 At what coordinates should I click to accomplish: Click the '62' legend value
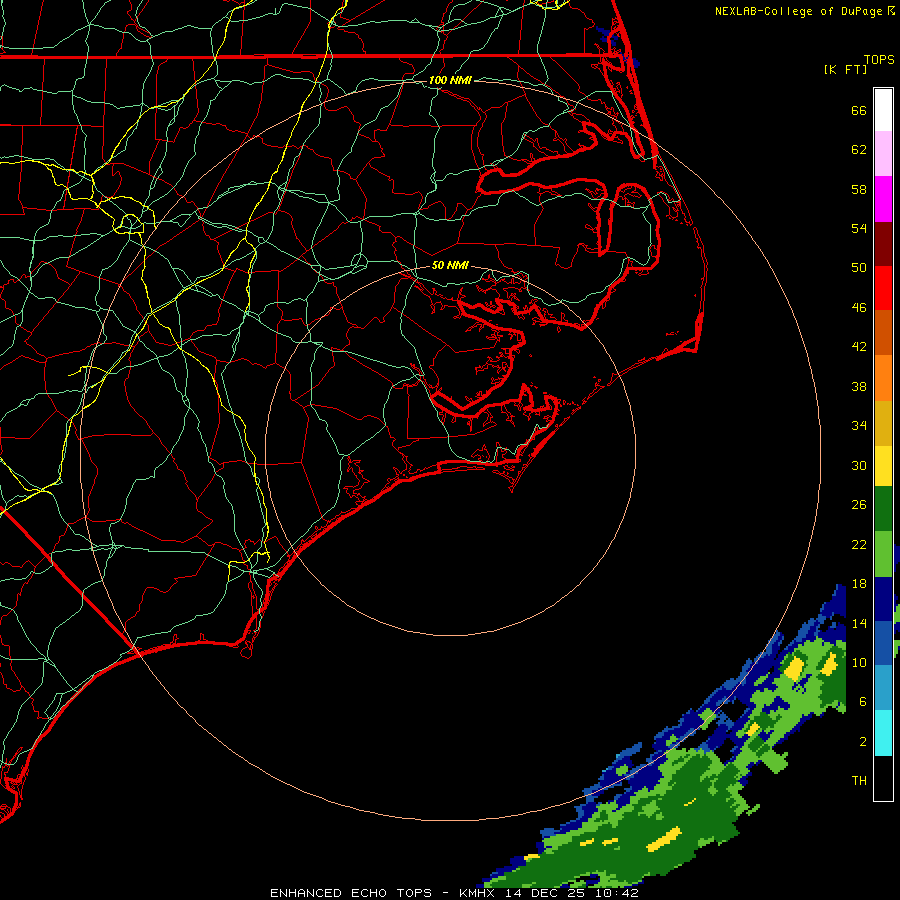click(x=859, y=150)
